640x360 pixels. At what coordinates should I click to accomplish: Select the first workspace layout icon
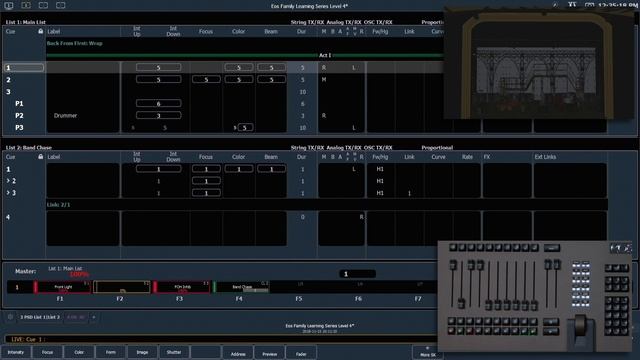pos(9,5)
